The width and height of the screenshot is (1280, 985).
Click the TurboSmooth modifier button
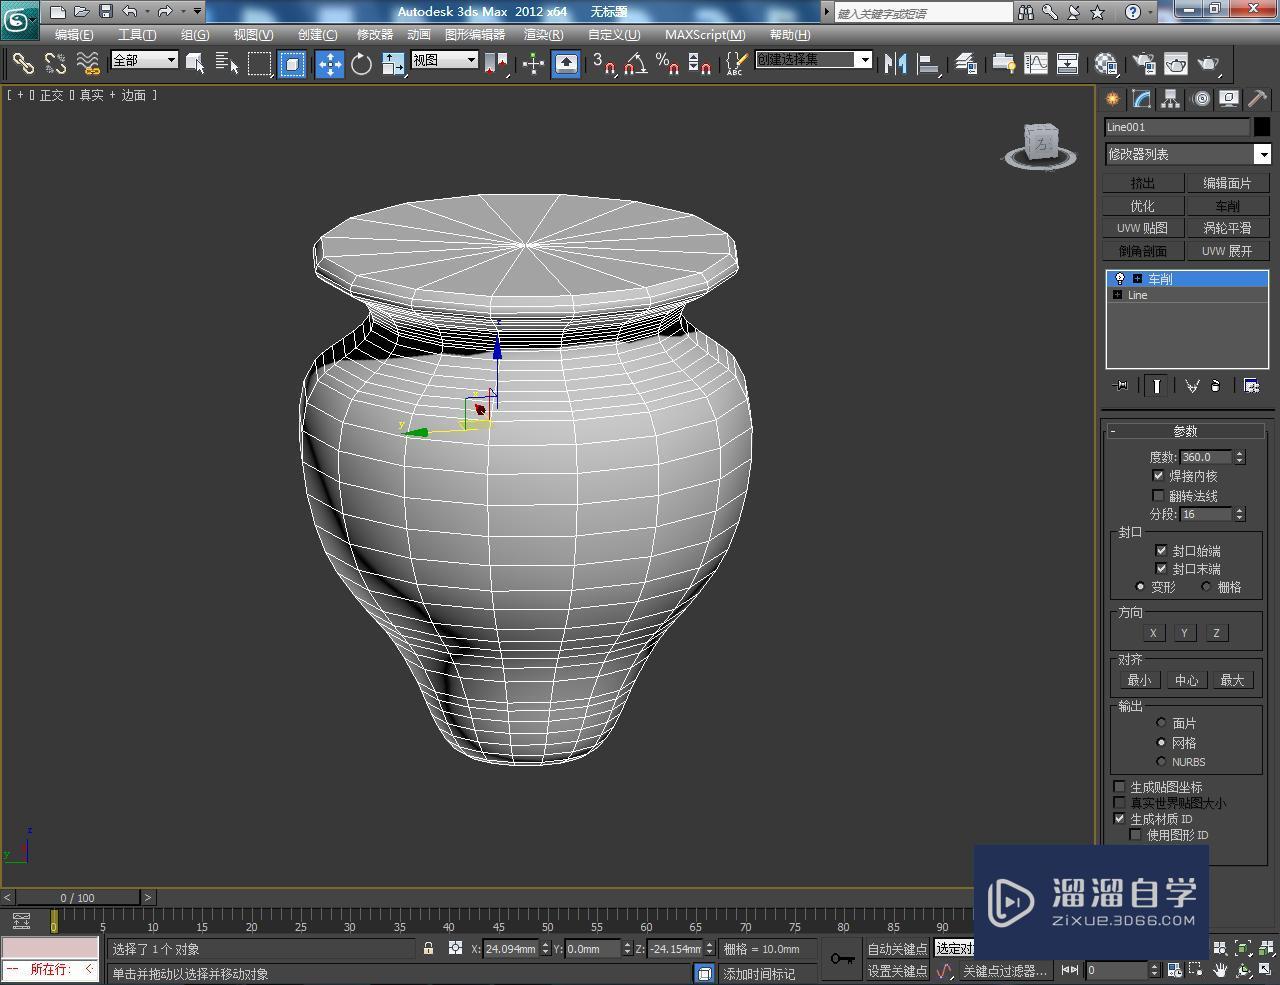point(1227,228)
